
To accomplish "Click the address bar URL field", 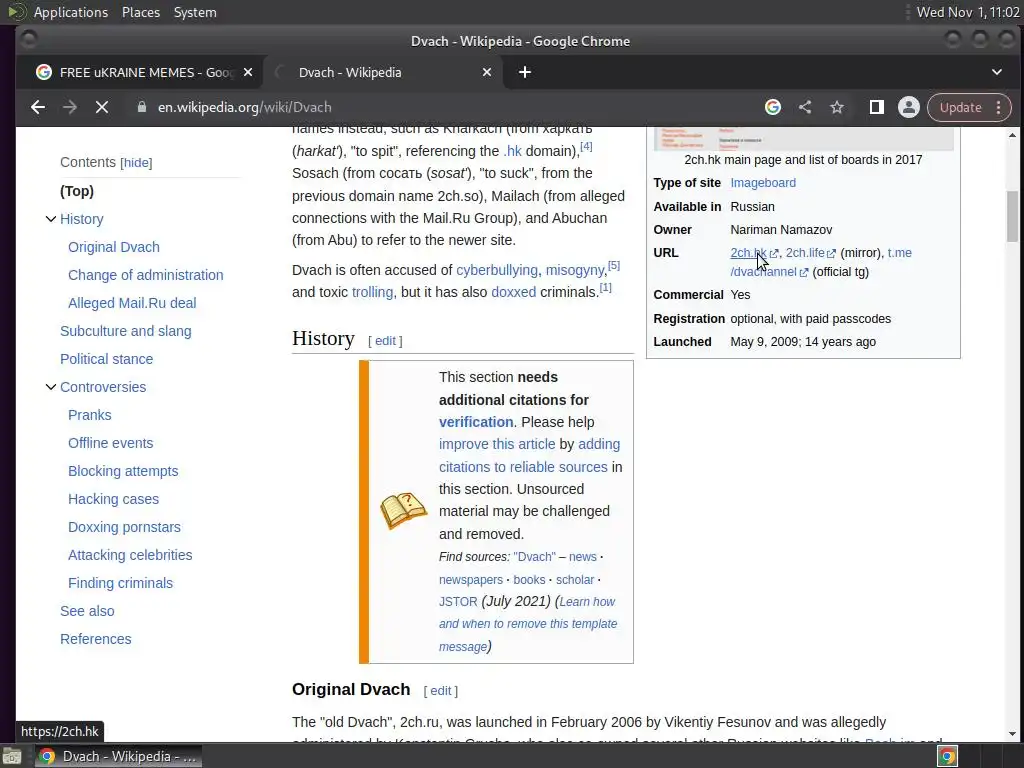I will coord(244,107).
